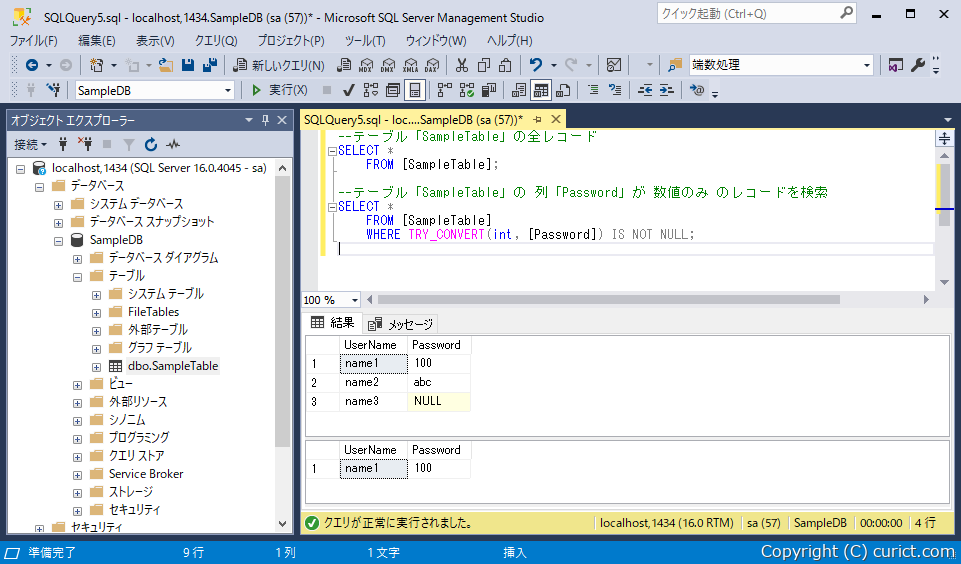Toggle IntelliSense enabled button
Screen dimensions: 961x564
[415, 91]
